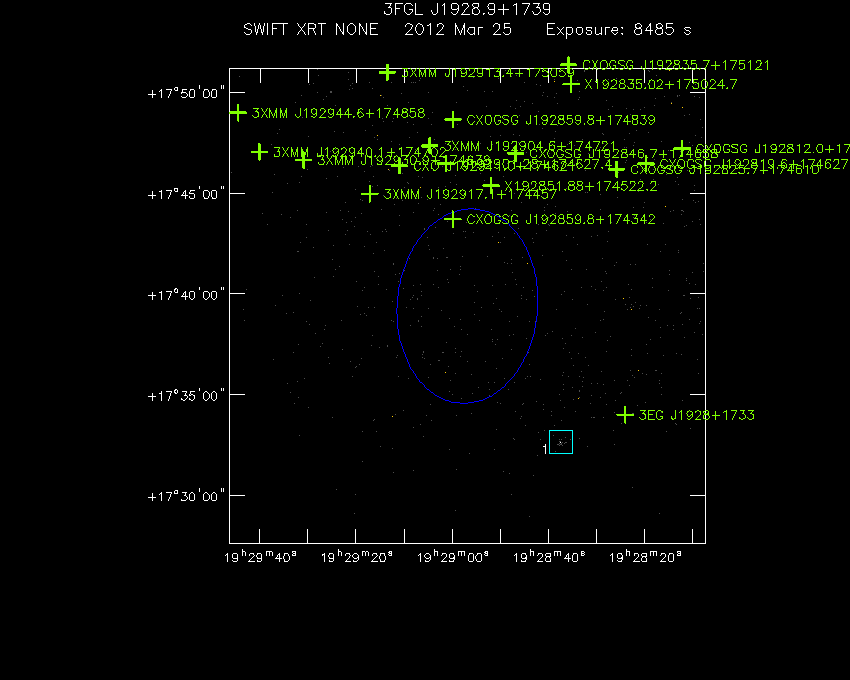Screen dimensions: 850x680
Task: Click the right ascension label 19h29m40s
Action: (x=260, y=557)
